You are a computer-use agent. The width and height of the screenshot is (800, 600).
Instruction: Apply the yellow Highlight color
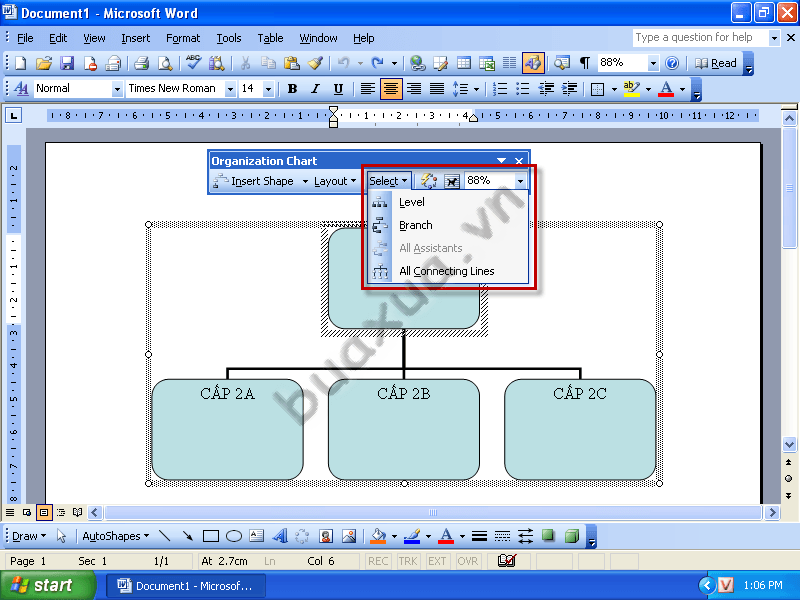[x=632, y=89]
